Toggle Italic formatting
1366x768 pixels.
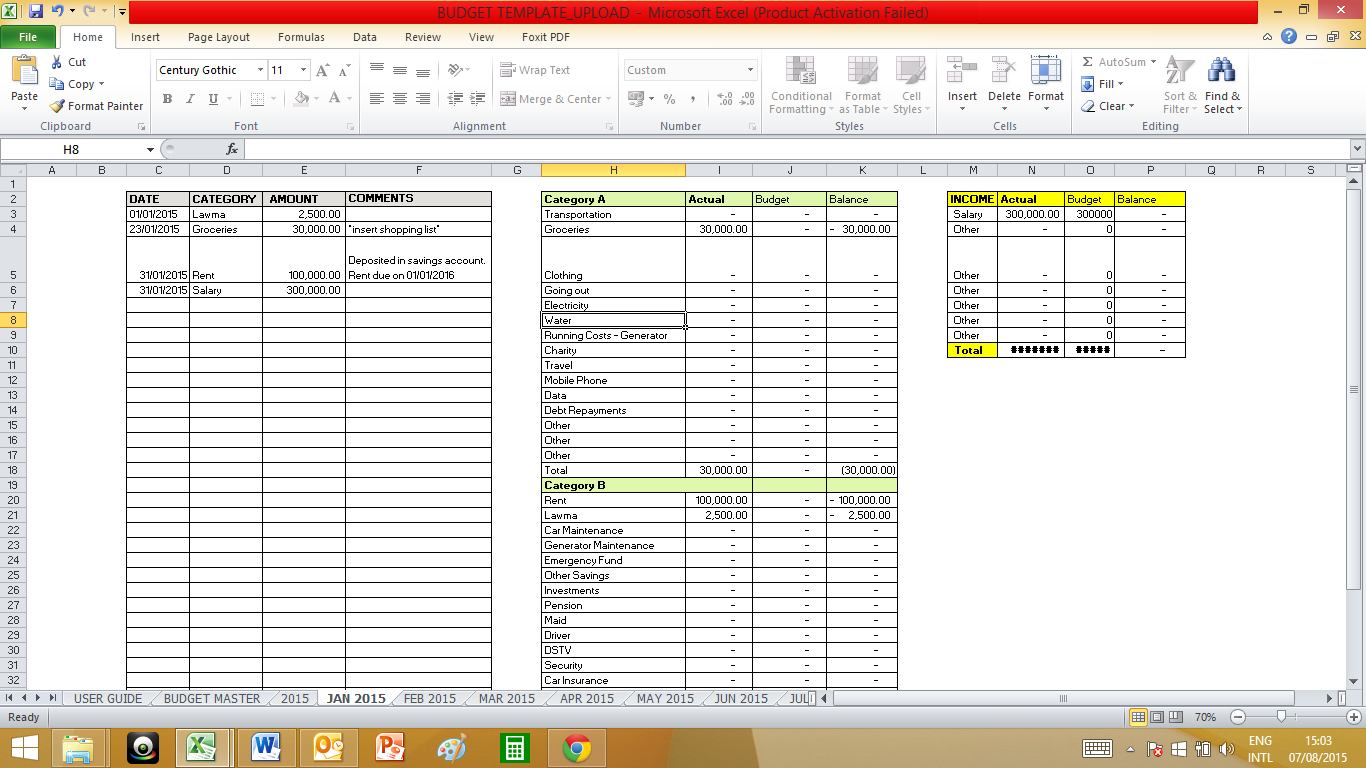190,99
